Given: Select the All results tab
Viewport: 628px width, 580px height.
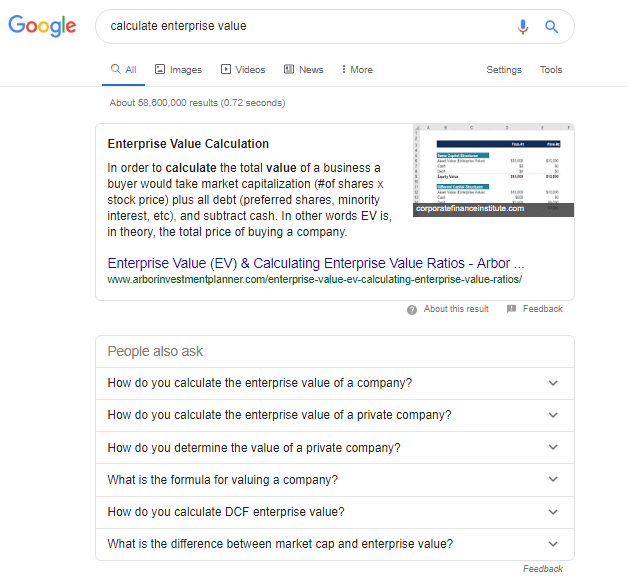Looking at the screenshot, I should 124,70.
